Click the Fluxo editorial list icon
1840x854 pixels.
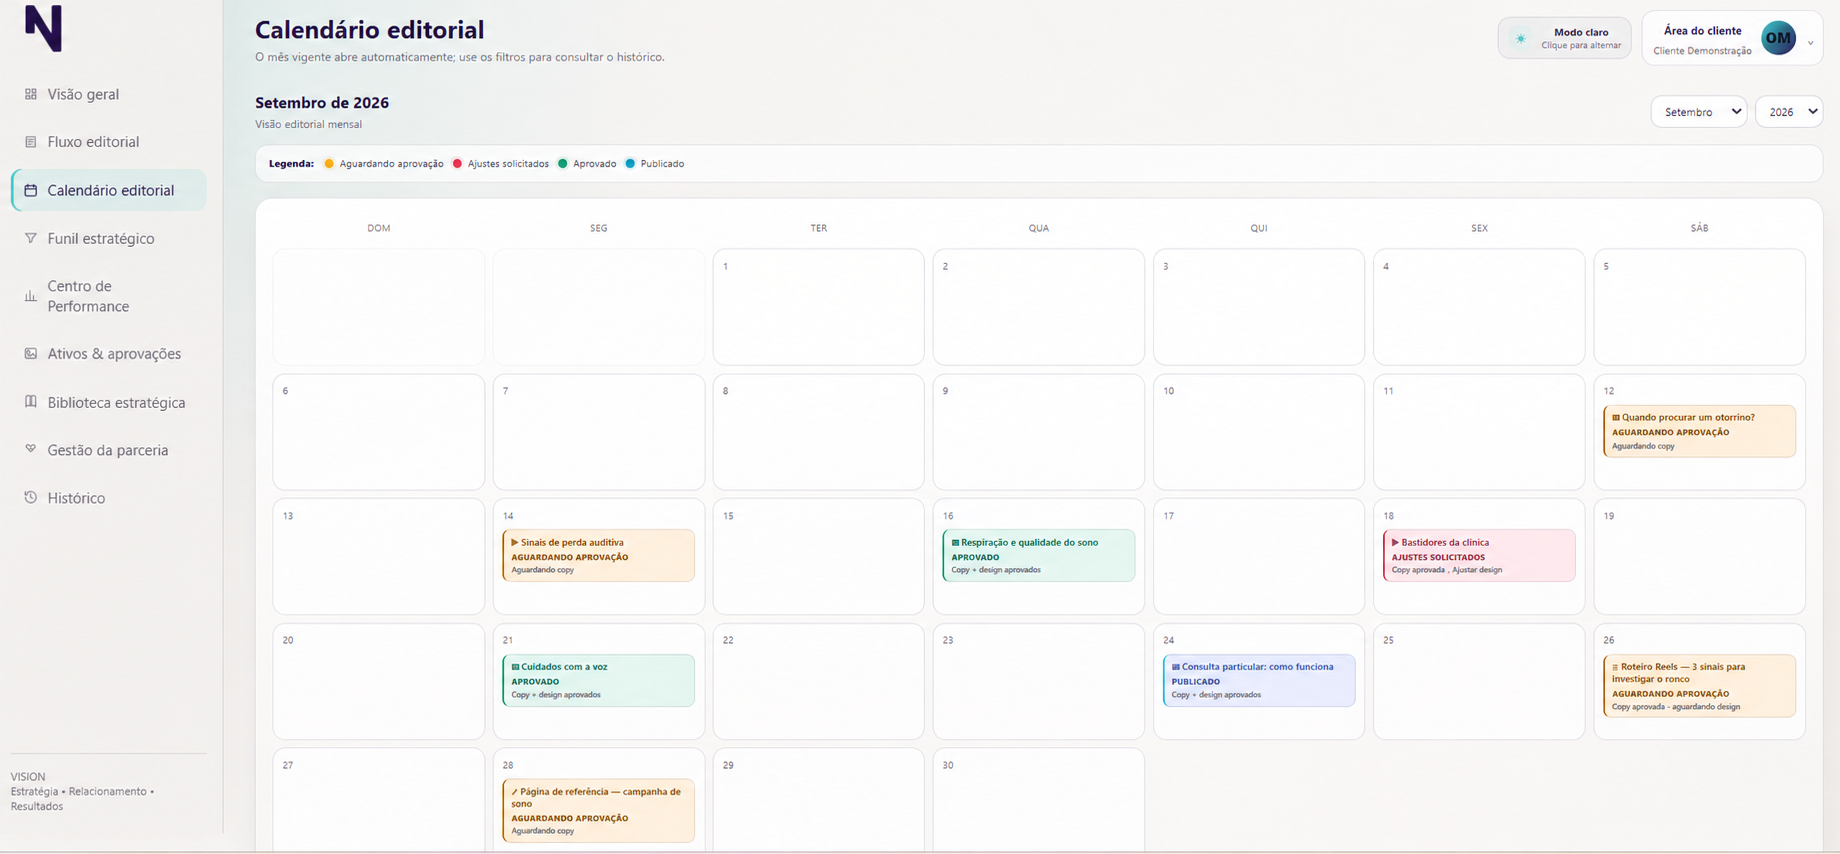click(x=31, y=142)
